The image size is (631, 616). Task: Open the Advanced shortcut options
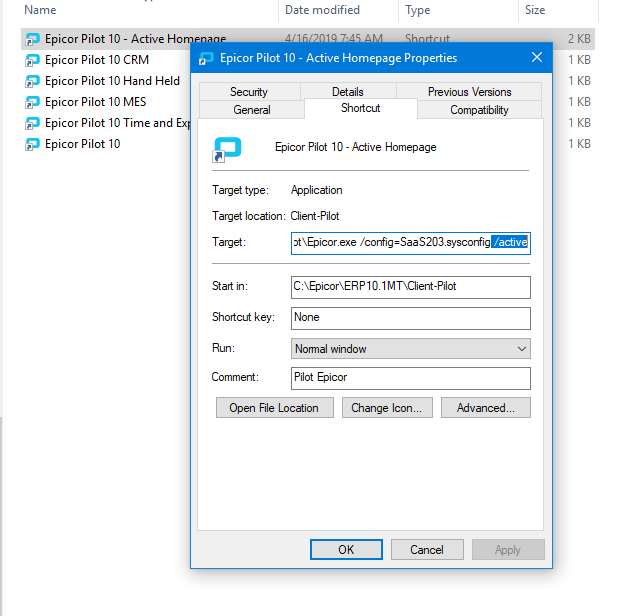[486, 408]
